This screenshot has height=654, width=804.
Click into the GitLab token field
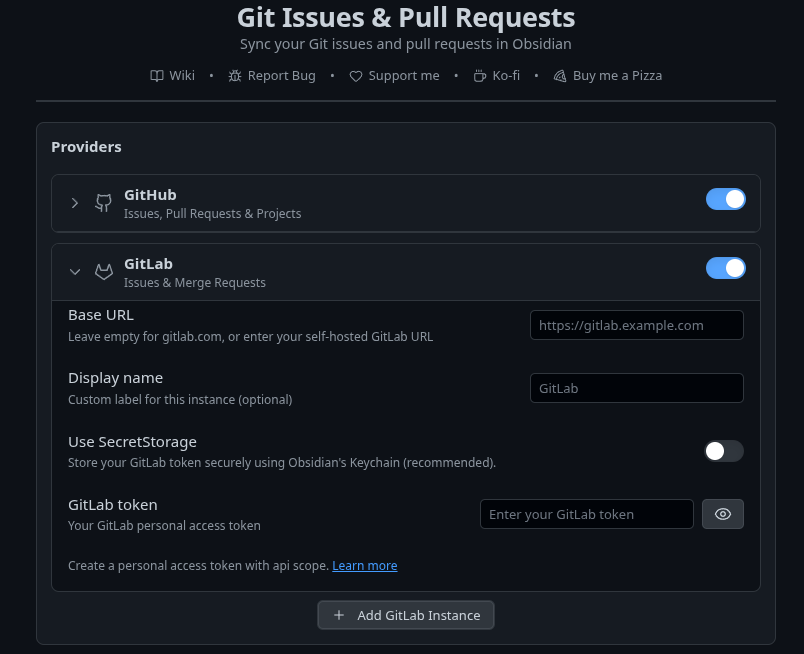coord(587,514)
